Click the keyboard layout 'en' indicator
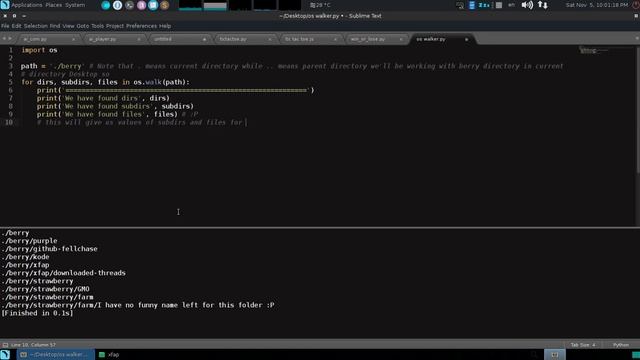 (511, 5)
